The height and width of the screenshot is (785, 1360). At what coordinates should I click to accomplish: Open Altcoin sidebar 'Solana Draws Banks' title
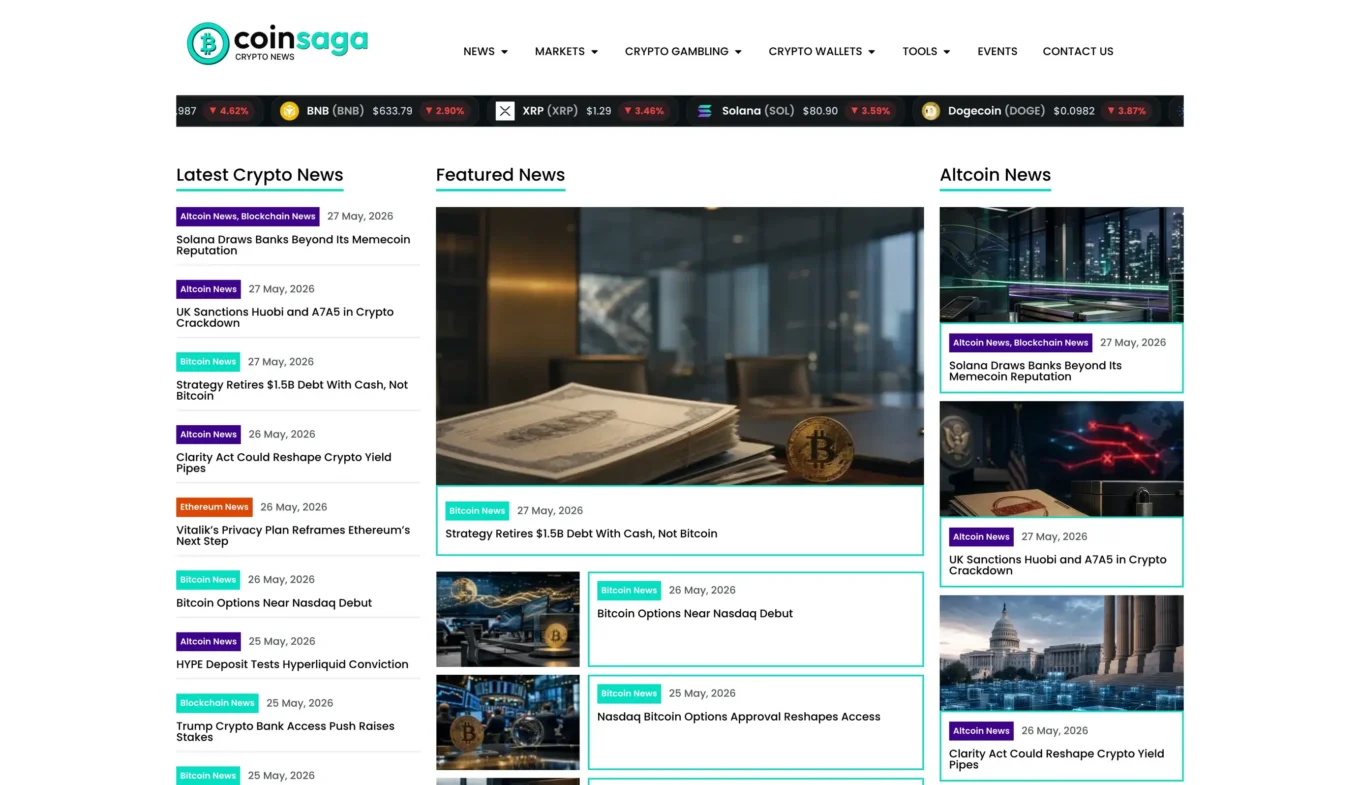(1035, 371)
